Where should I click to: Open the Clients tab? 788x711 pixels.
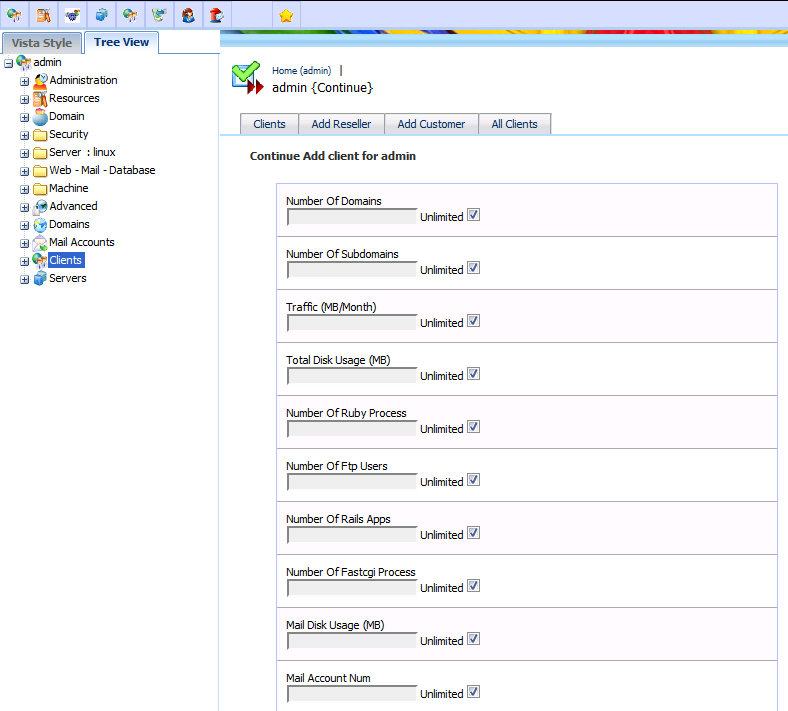coord(269,124)
